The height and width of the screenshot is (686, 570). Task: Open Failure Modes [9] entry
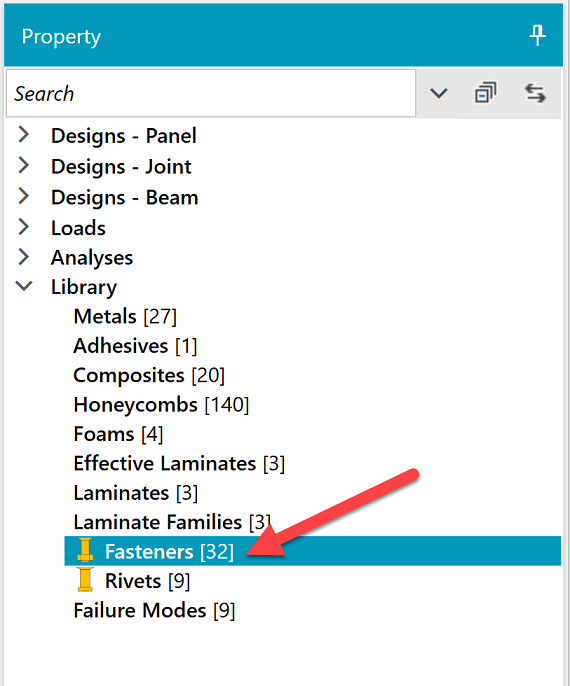154,610
